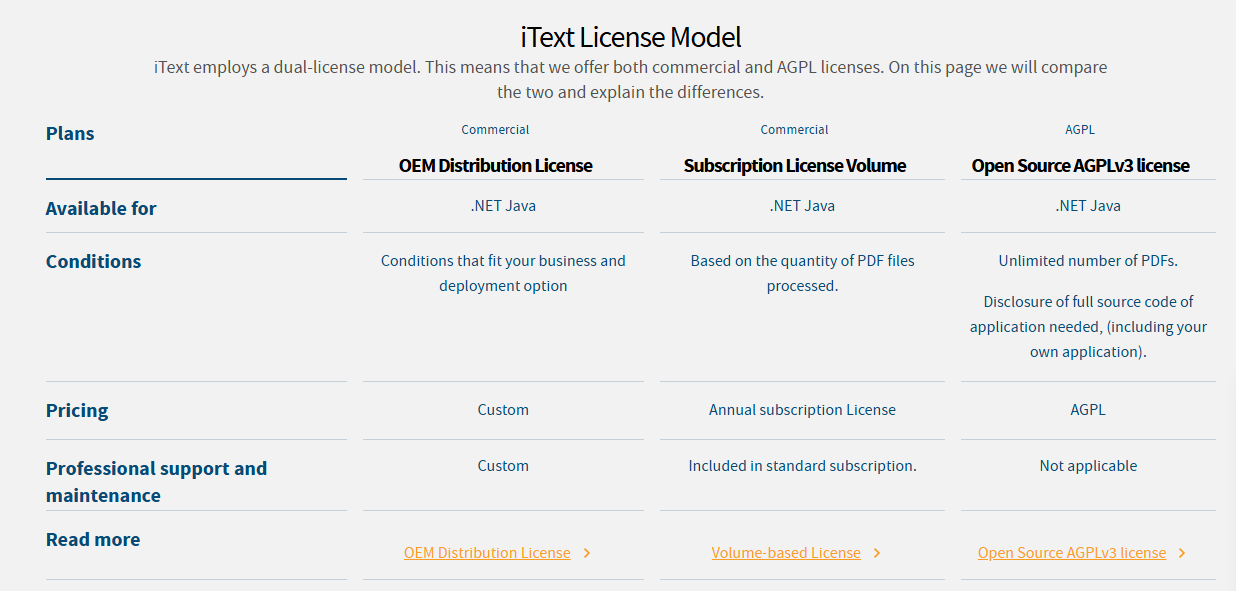Click 'Disclosure of full source code' paragraph

point(1088,327)
